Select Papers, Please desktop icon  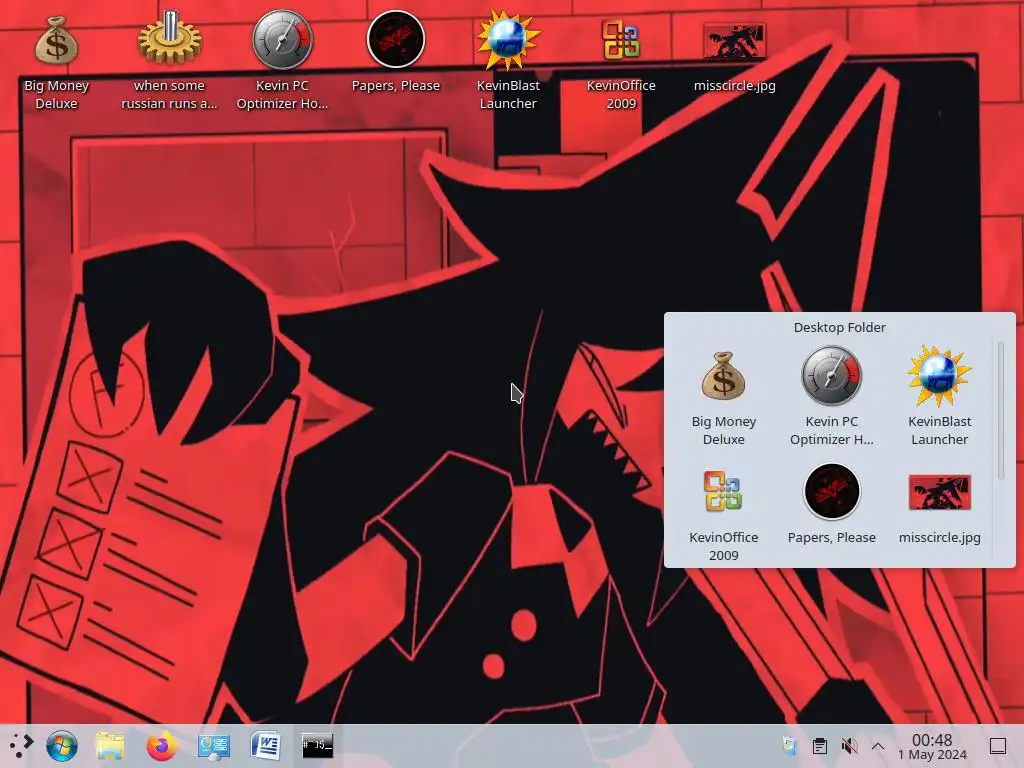(x=396, y=40)
